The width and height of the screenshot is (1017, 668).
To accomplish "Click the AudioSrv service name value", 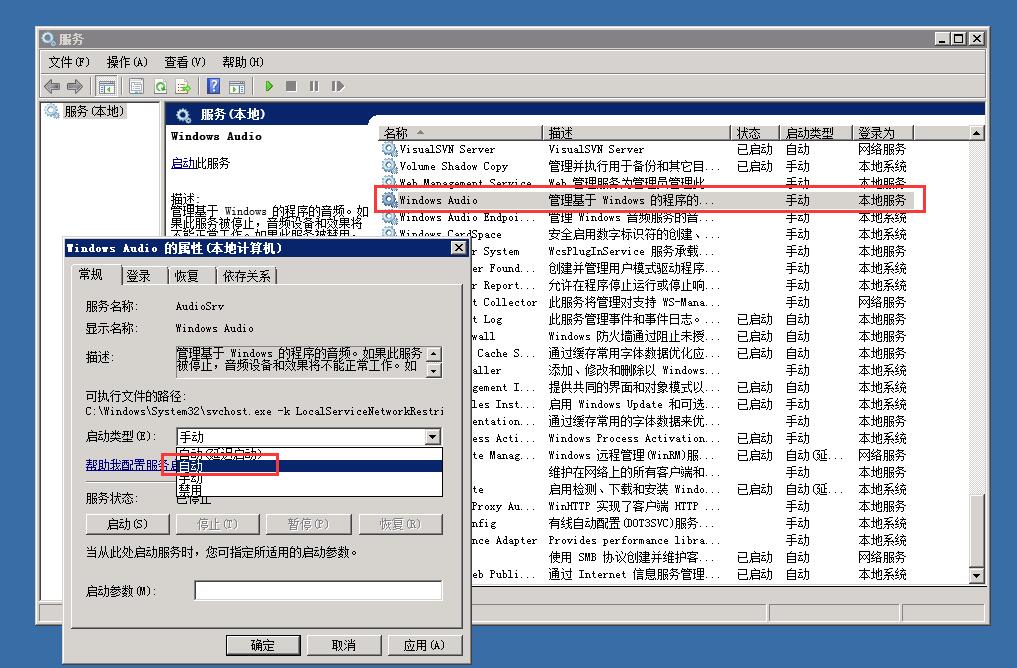I will coord(200,306).
